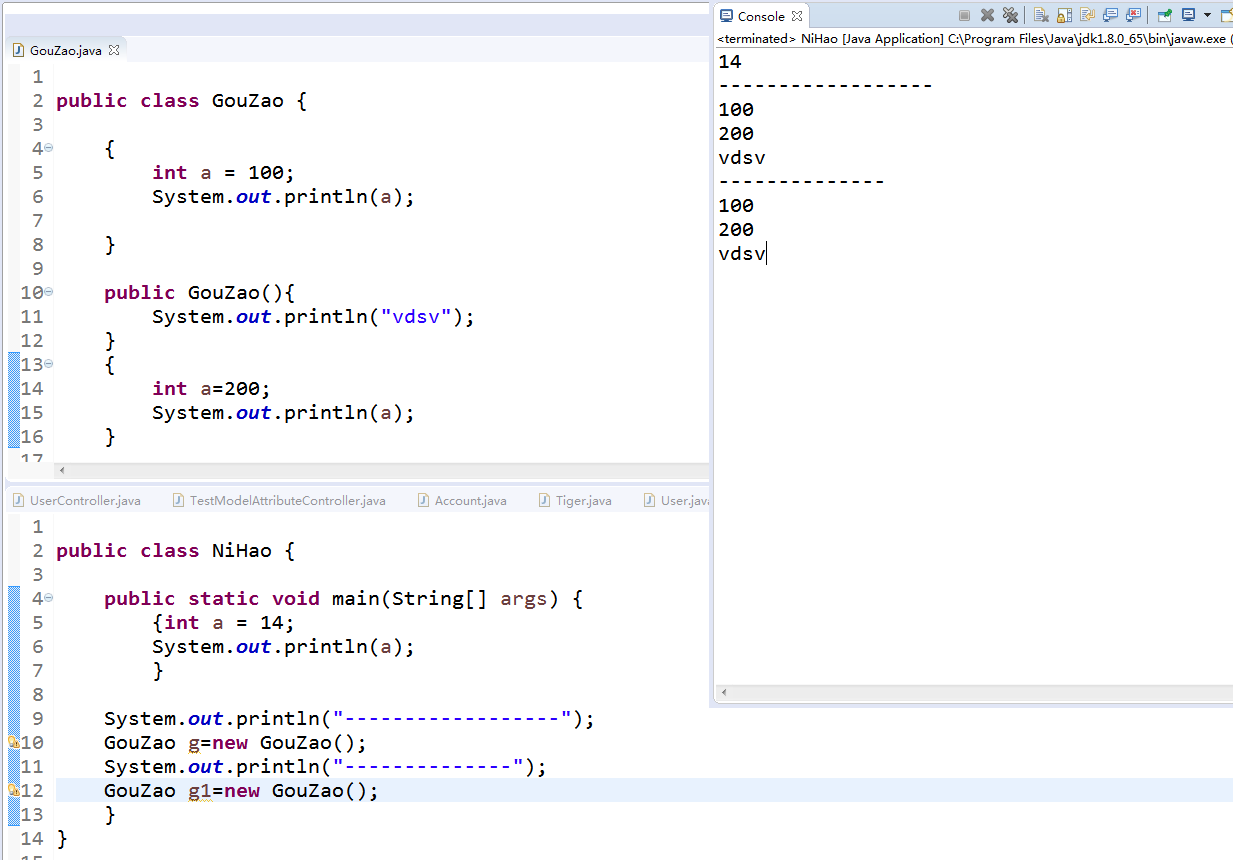Clear the Console output
The image size is (1233, 860).
[1041, 15]
